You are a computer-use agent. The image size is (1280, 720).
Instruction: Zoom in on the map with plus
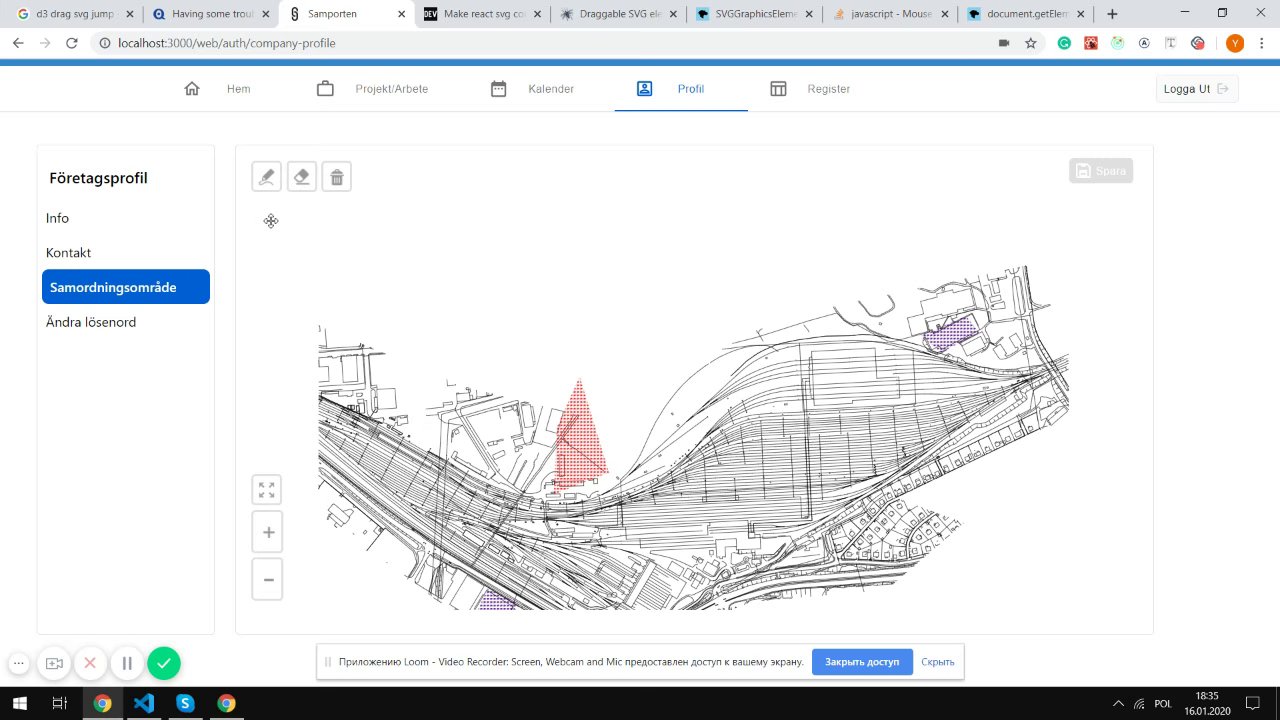coord(268,532)
